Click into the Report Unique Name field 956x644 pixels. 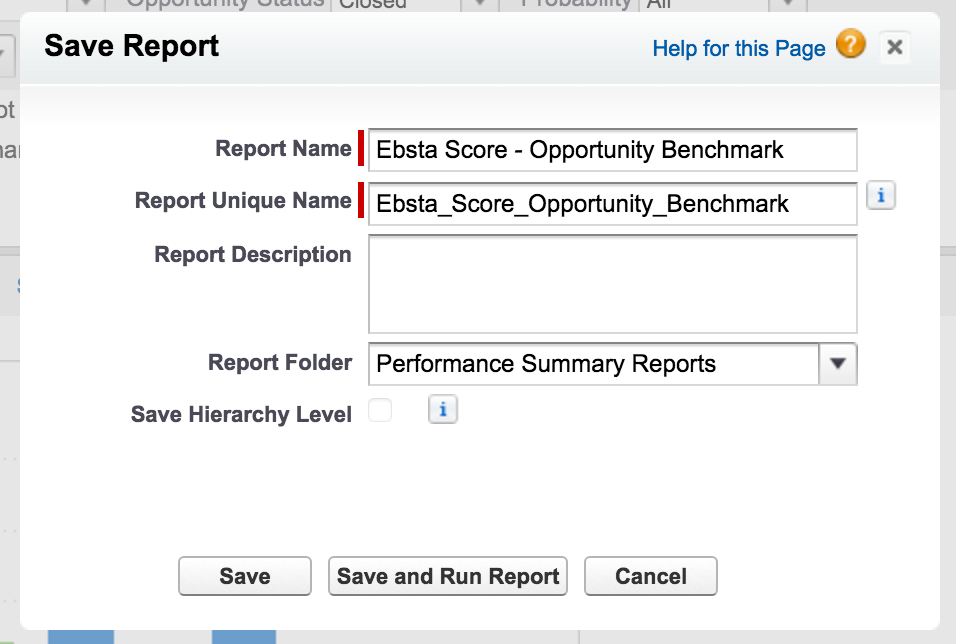[612, 204]
